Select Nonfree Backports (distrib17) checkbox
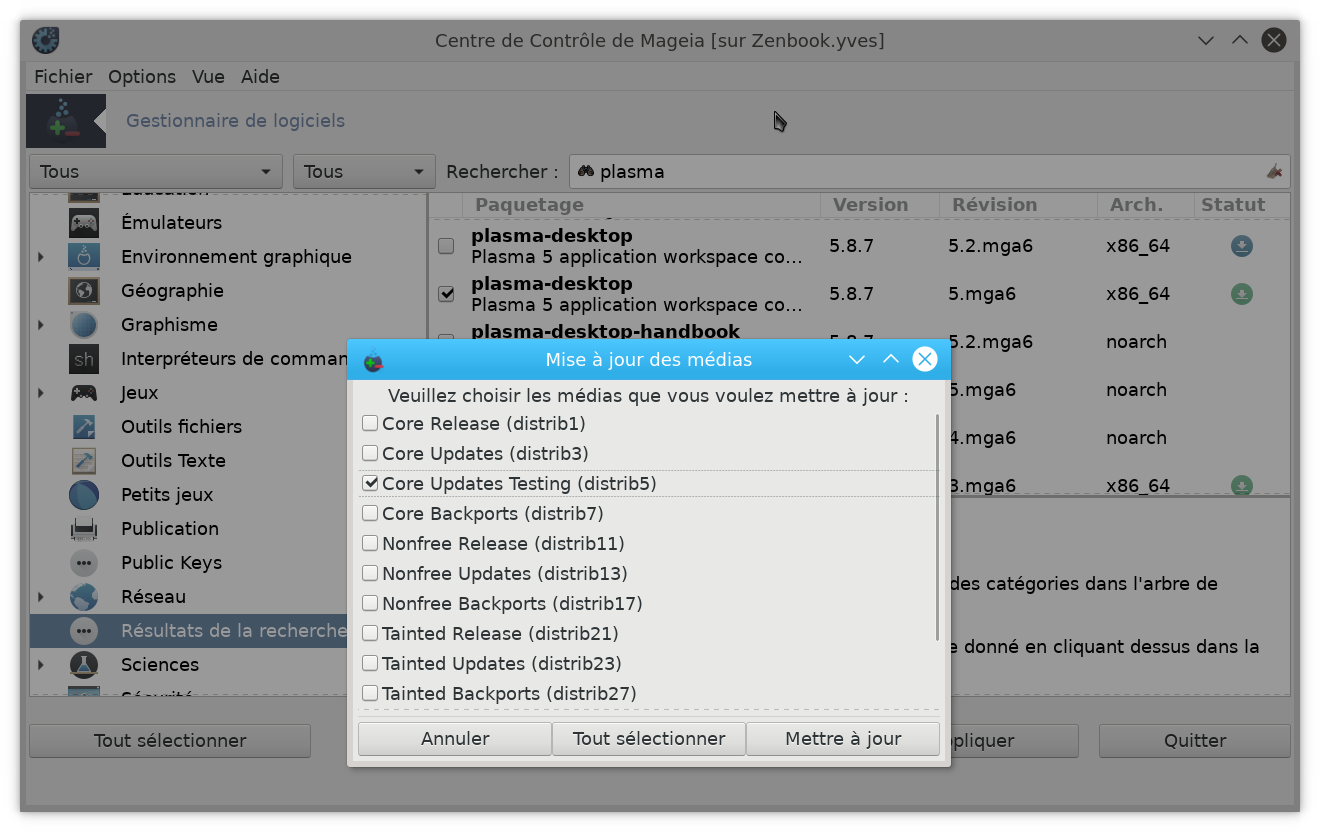Viewport: 1320px width, 832px height. click(370, 603)
